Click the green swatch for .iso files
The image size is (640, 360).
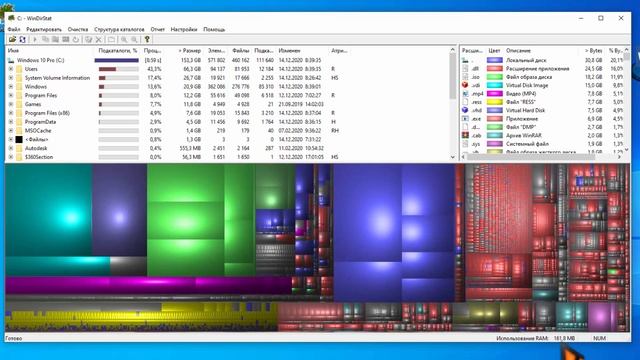(494, 77)
